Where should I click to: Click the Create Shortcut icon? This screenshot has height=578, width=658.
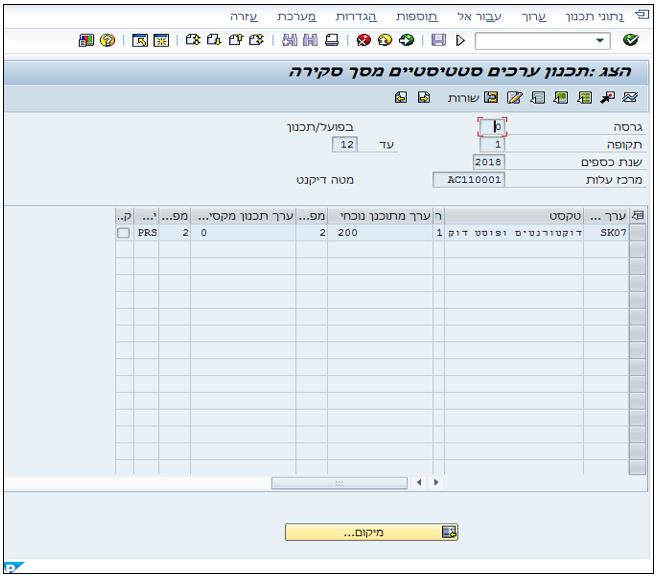(140, 40)
